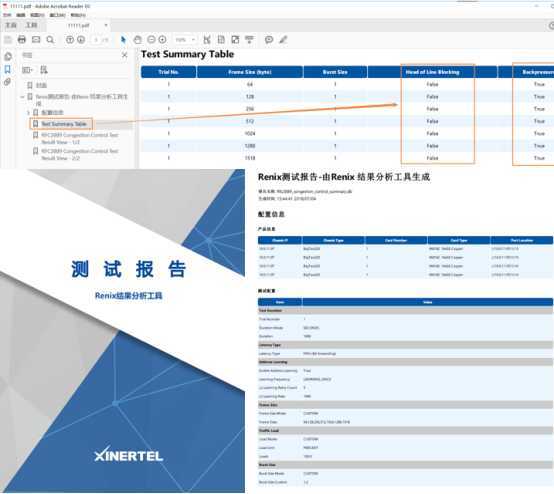
Task: Open Result View 1/2 bookmark
Action: click(x=79, y=138)
